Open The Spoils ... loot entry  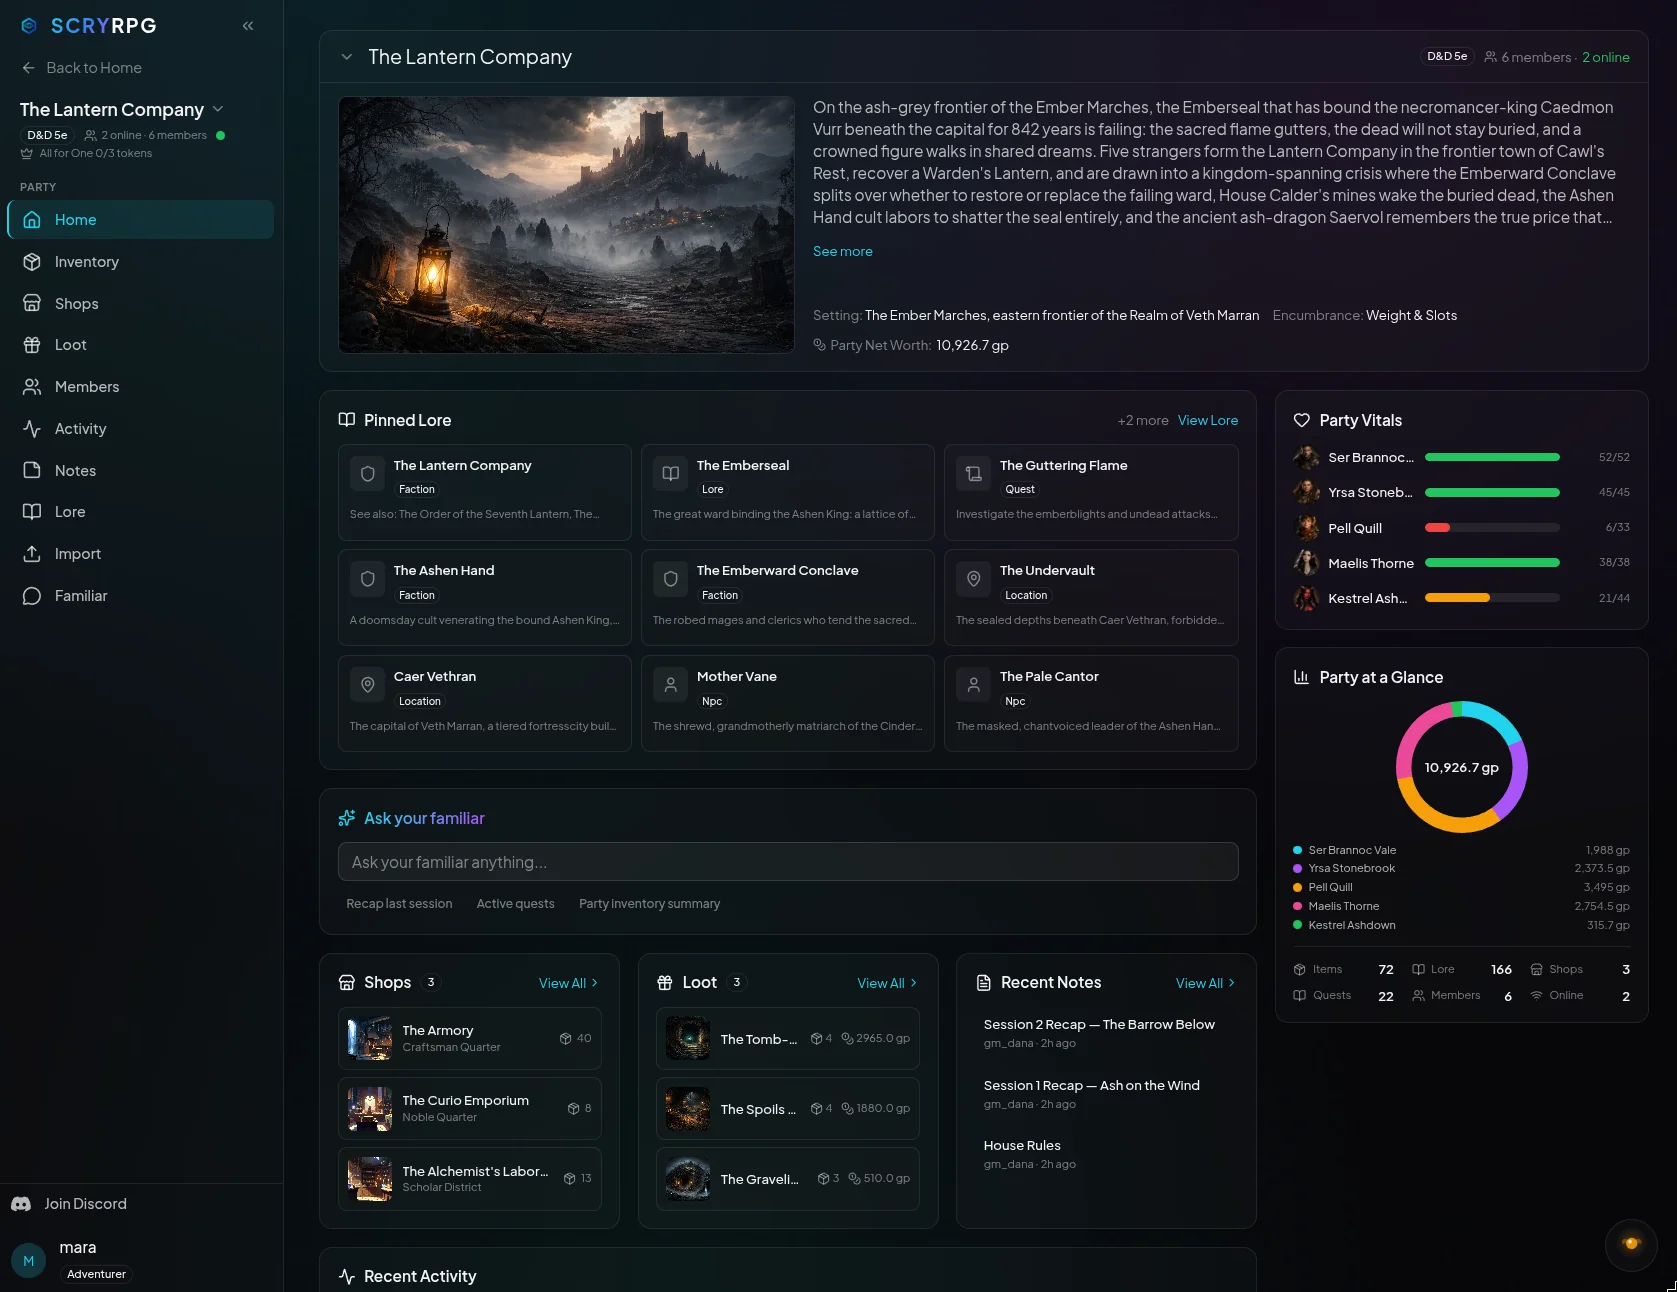[788, 1109]
